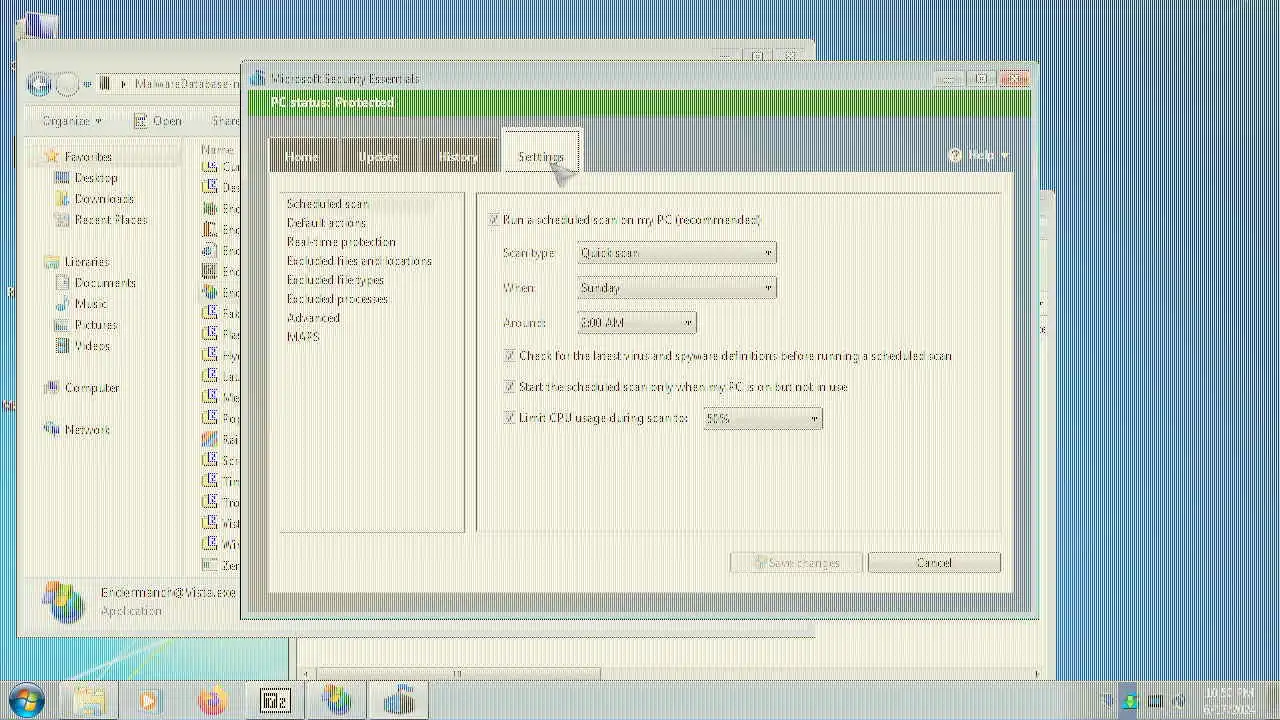This screenshot has height=720, width=1280.
Task: Click the green tray icon
Action: coord(1130,701)
